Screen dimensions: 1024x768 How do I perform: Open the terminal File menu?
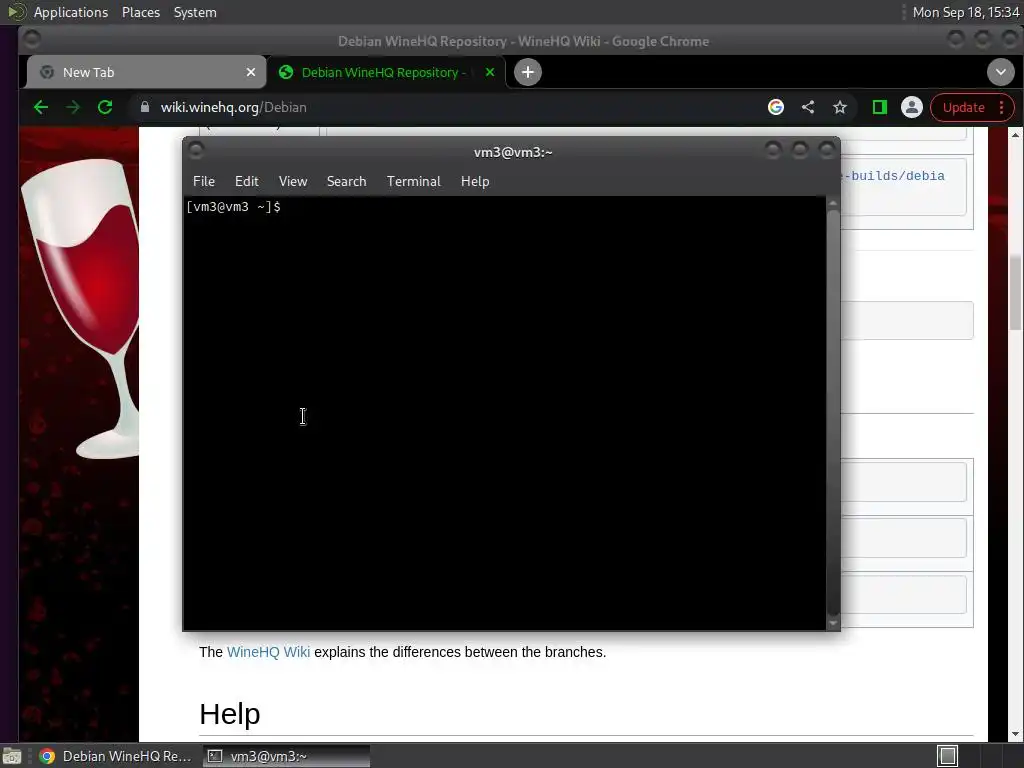coord(204,182)
